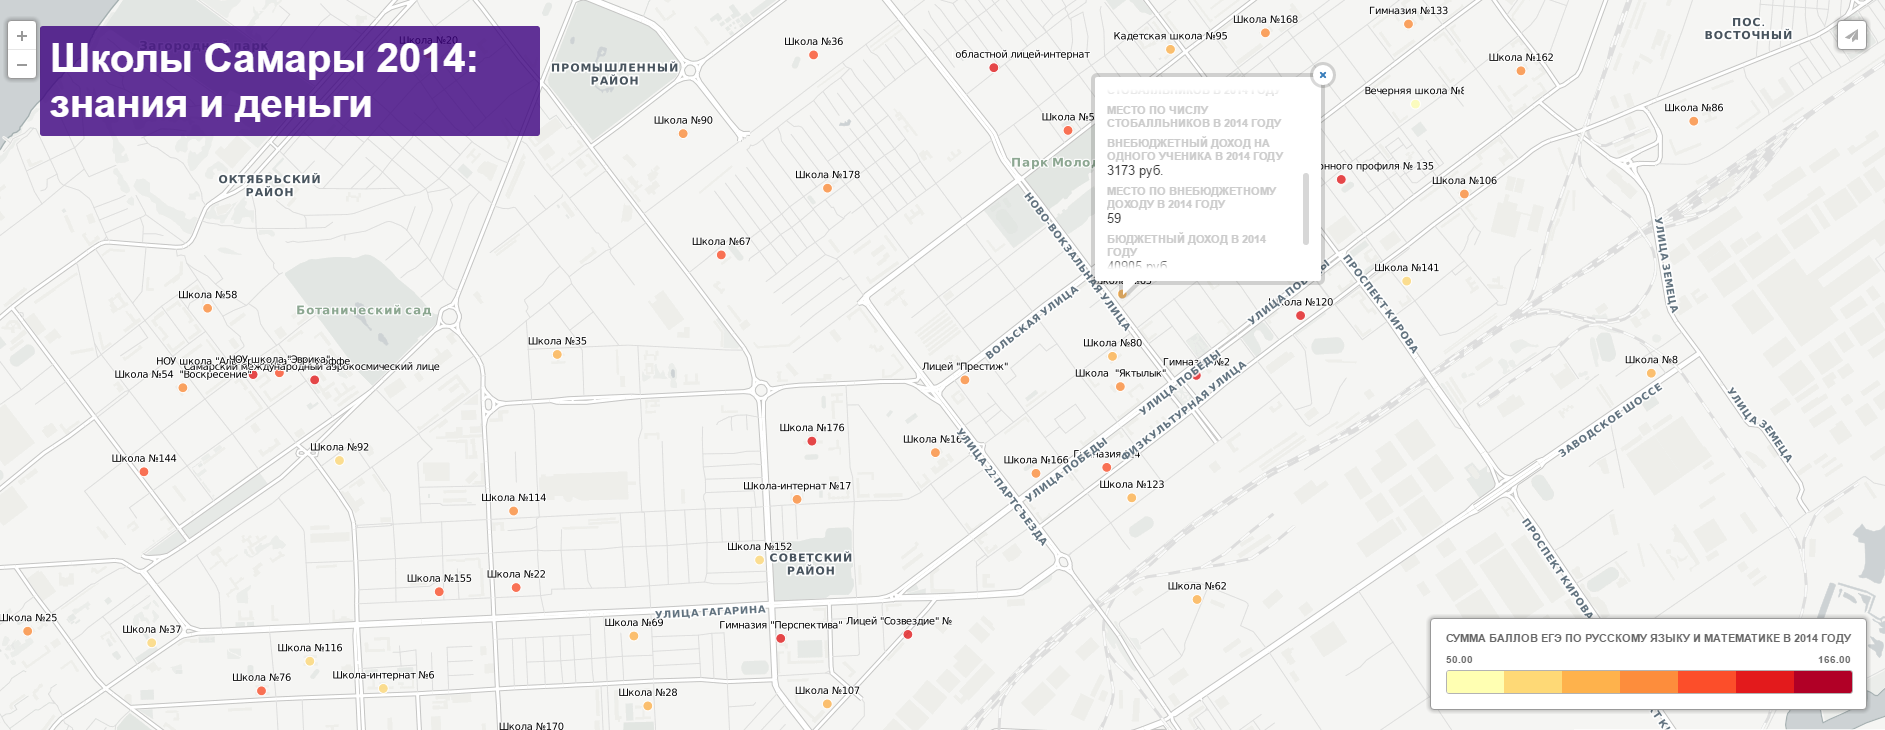Zoom in with the plus button

[22, 36]
